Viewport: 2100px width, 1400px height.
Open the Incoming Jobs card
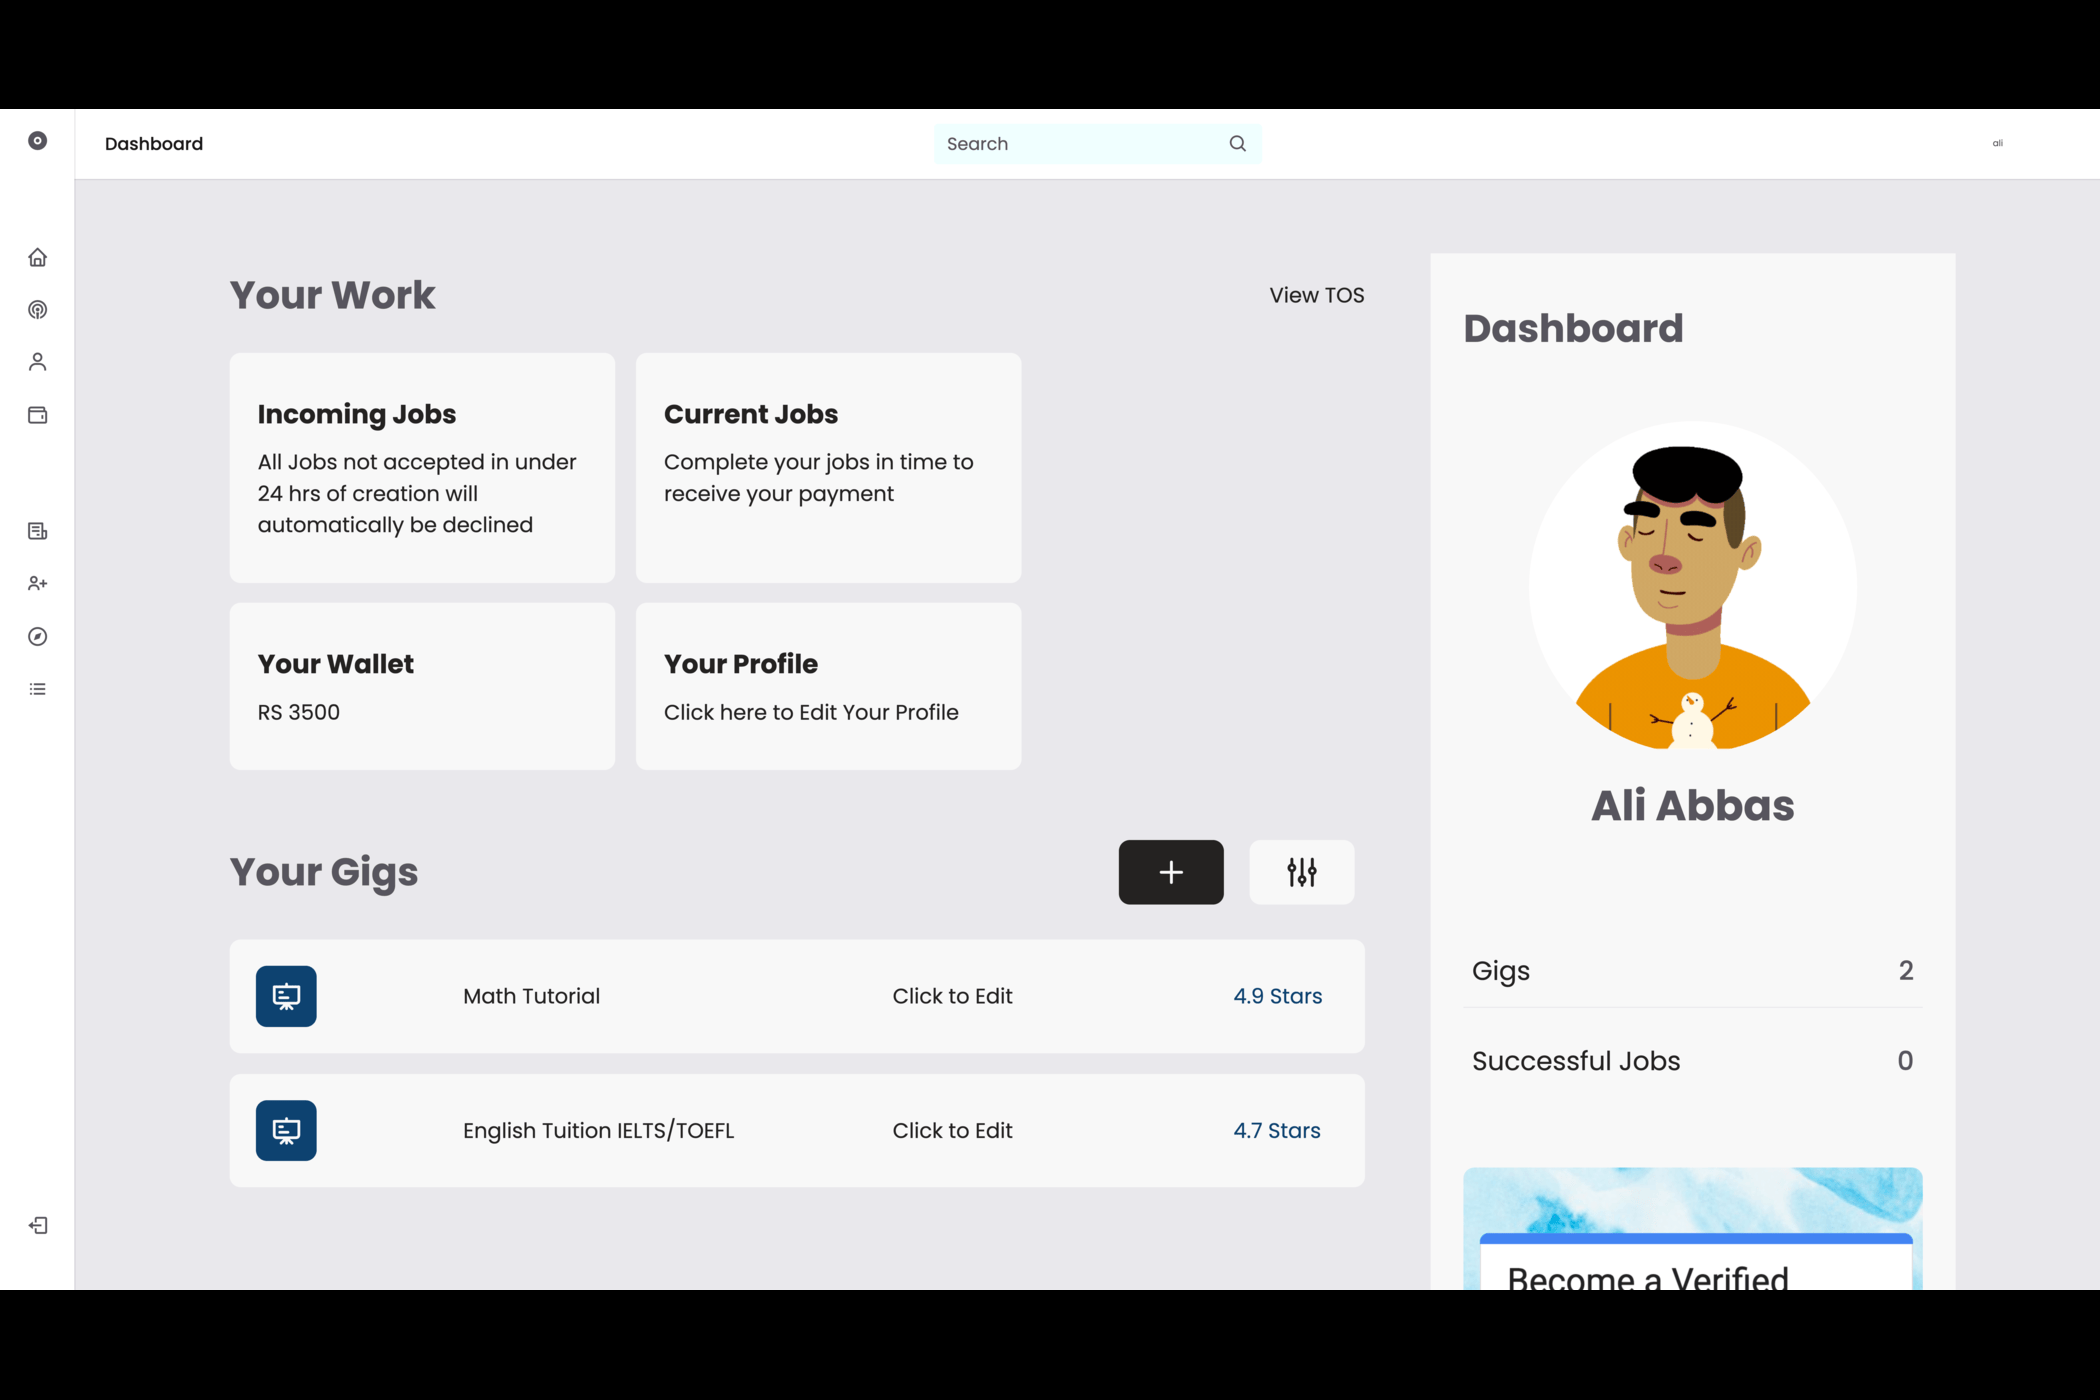422,468
